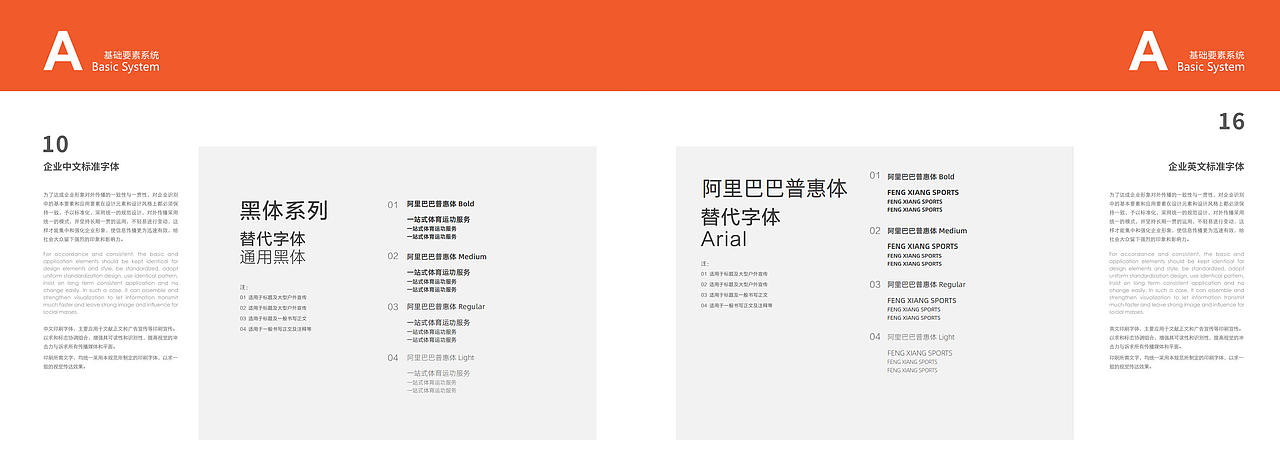Select the heading 企业中文标准字体
The width and height of the screenshot is (1280, 472).
coord(80,167)
